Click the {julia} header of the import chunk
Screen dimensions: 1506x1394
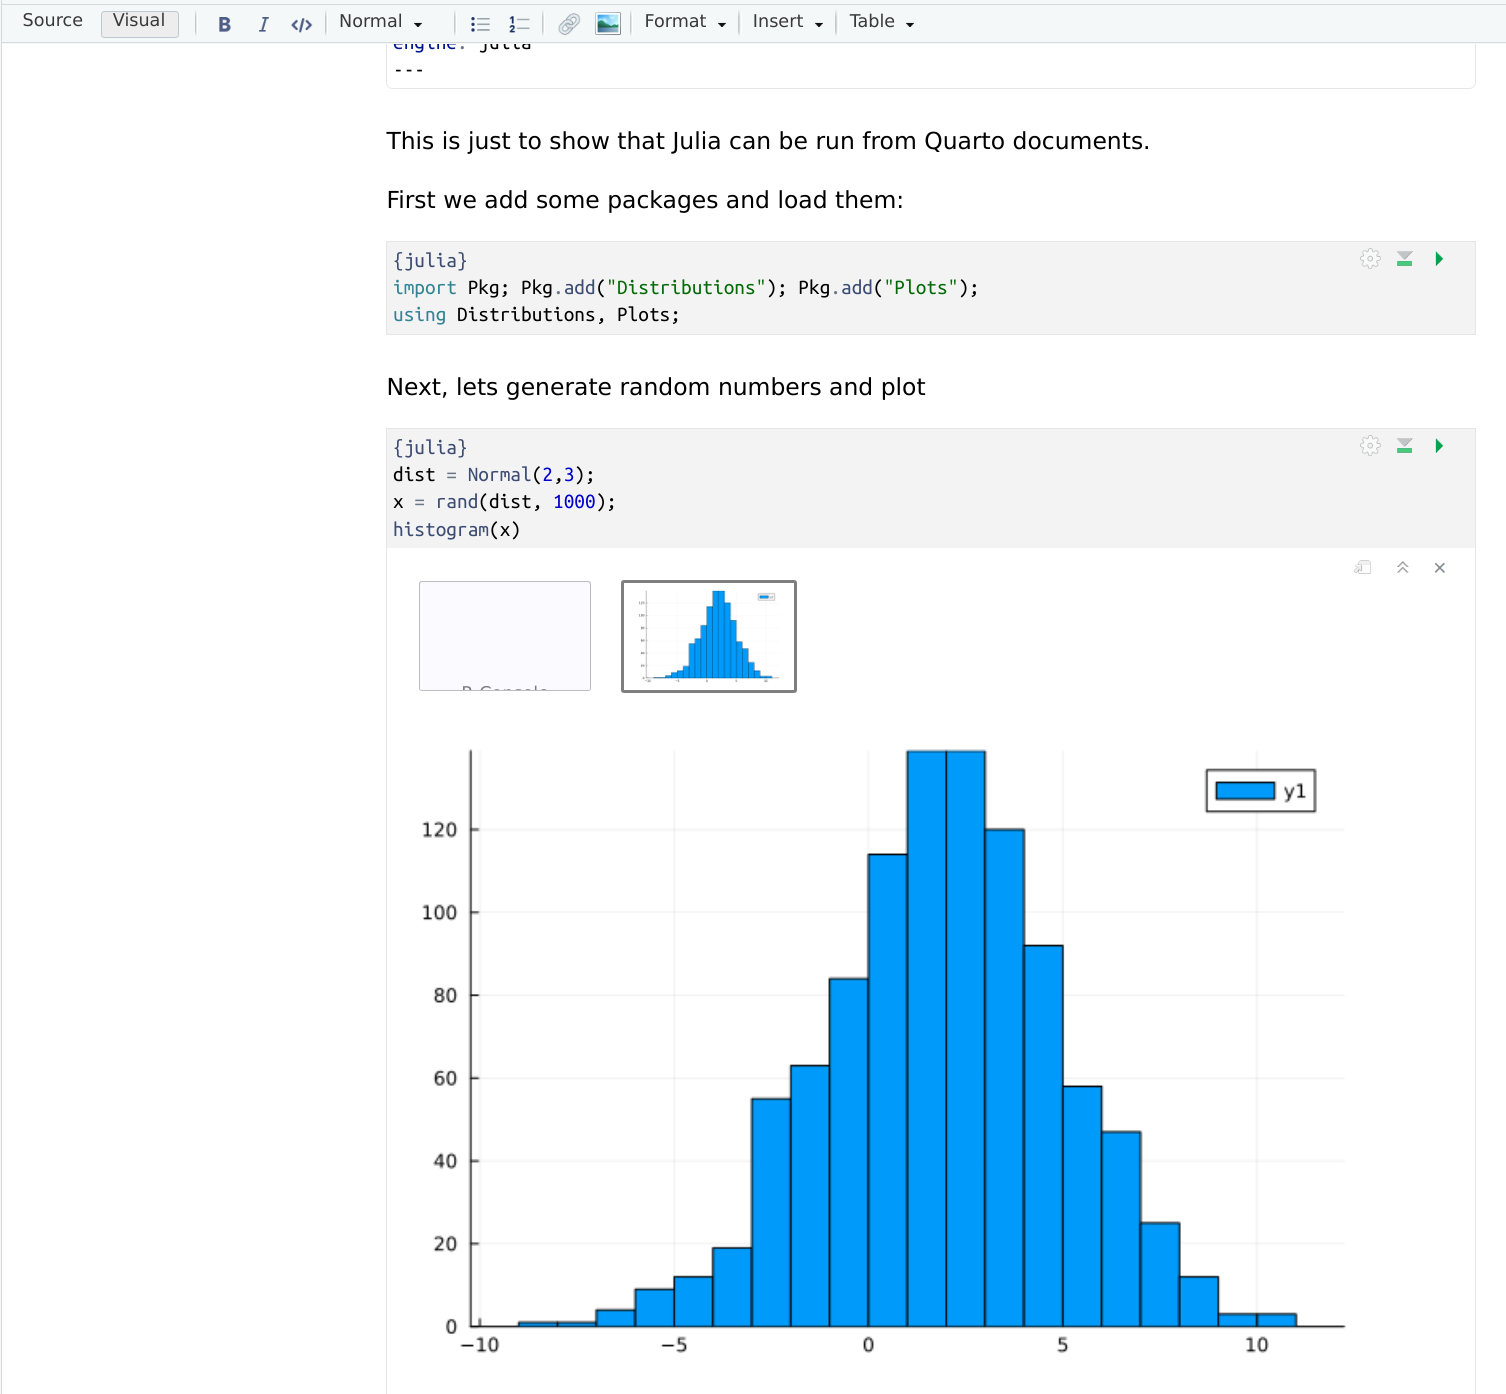pos(430,261)
